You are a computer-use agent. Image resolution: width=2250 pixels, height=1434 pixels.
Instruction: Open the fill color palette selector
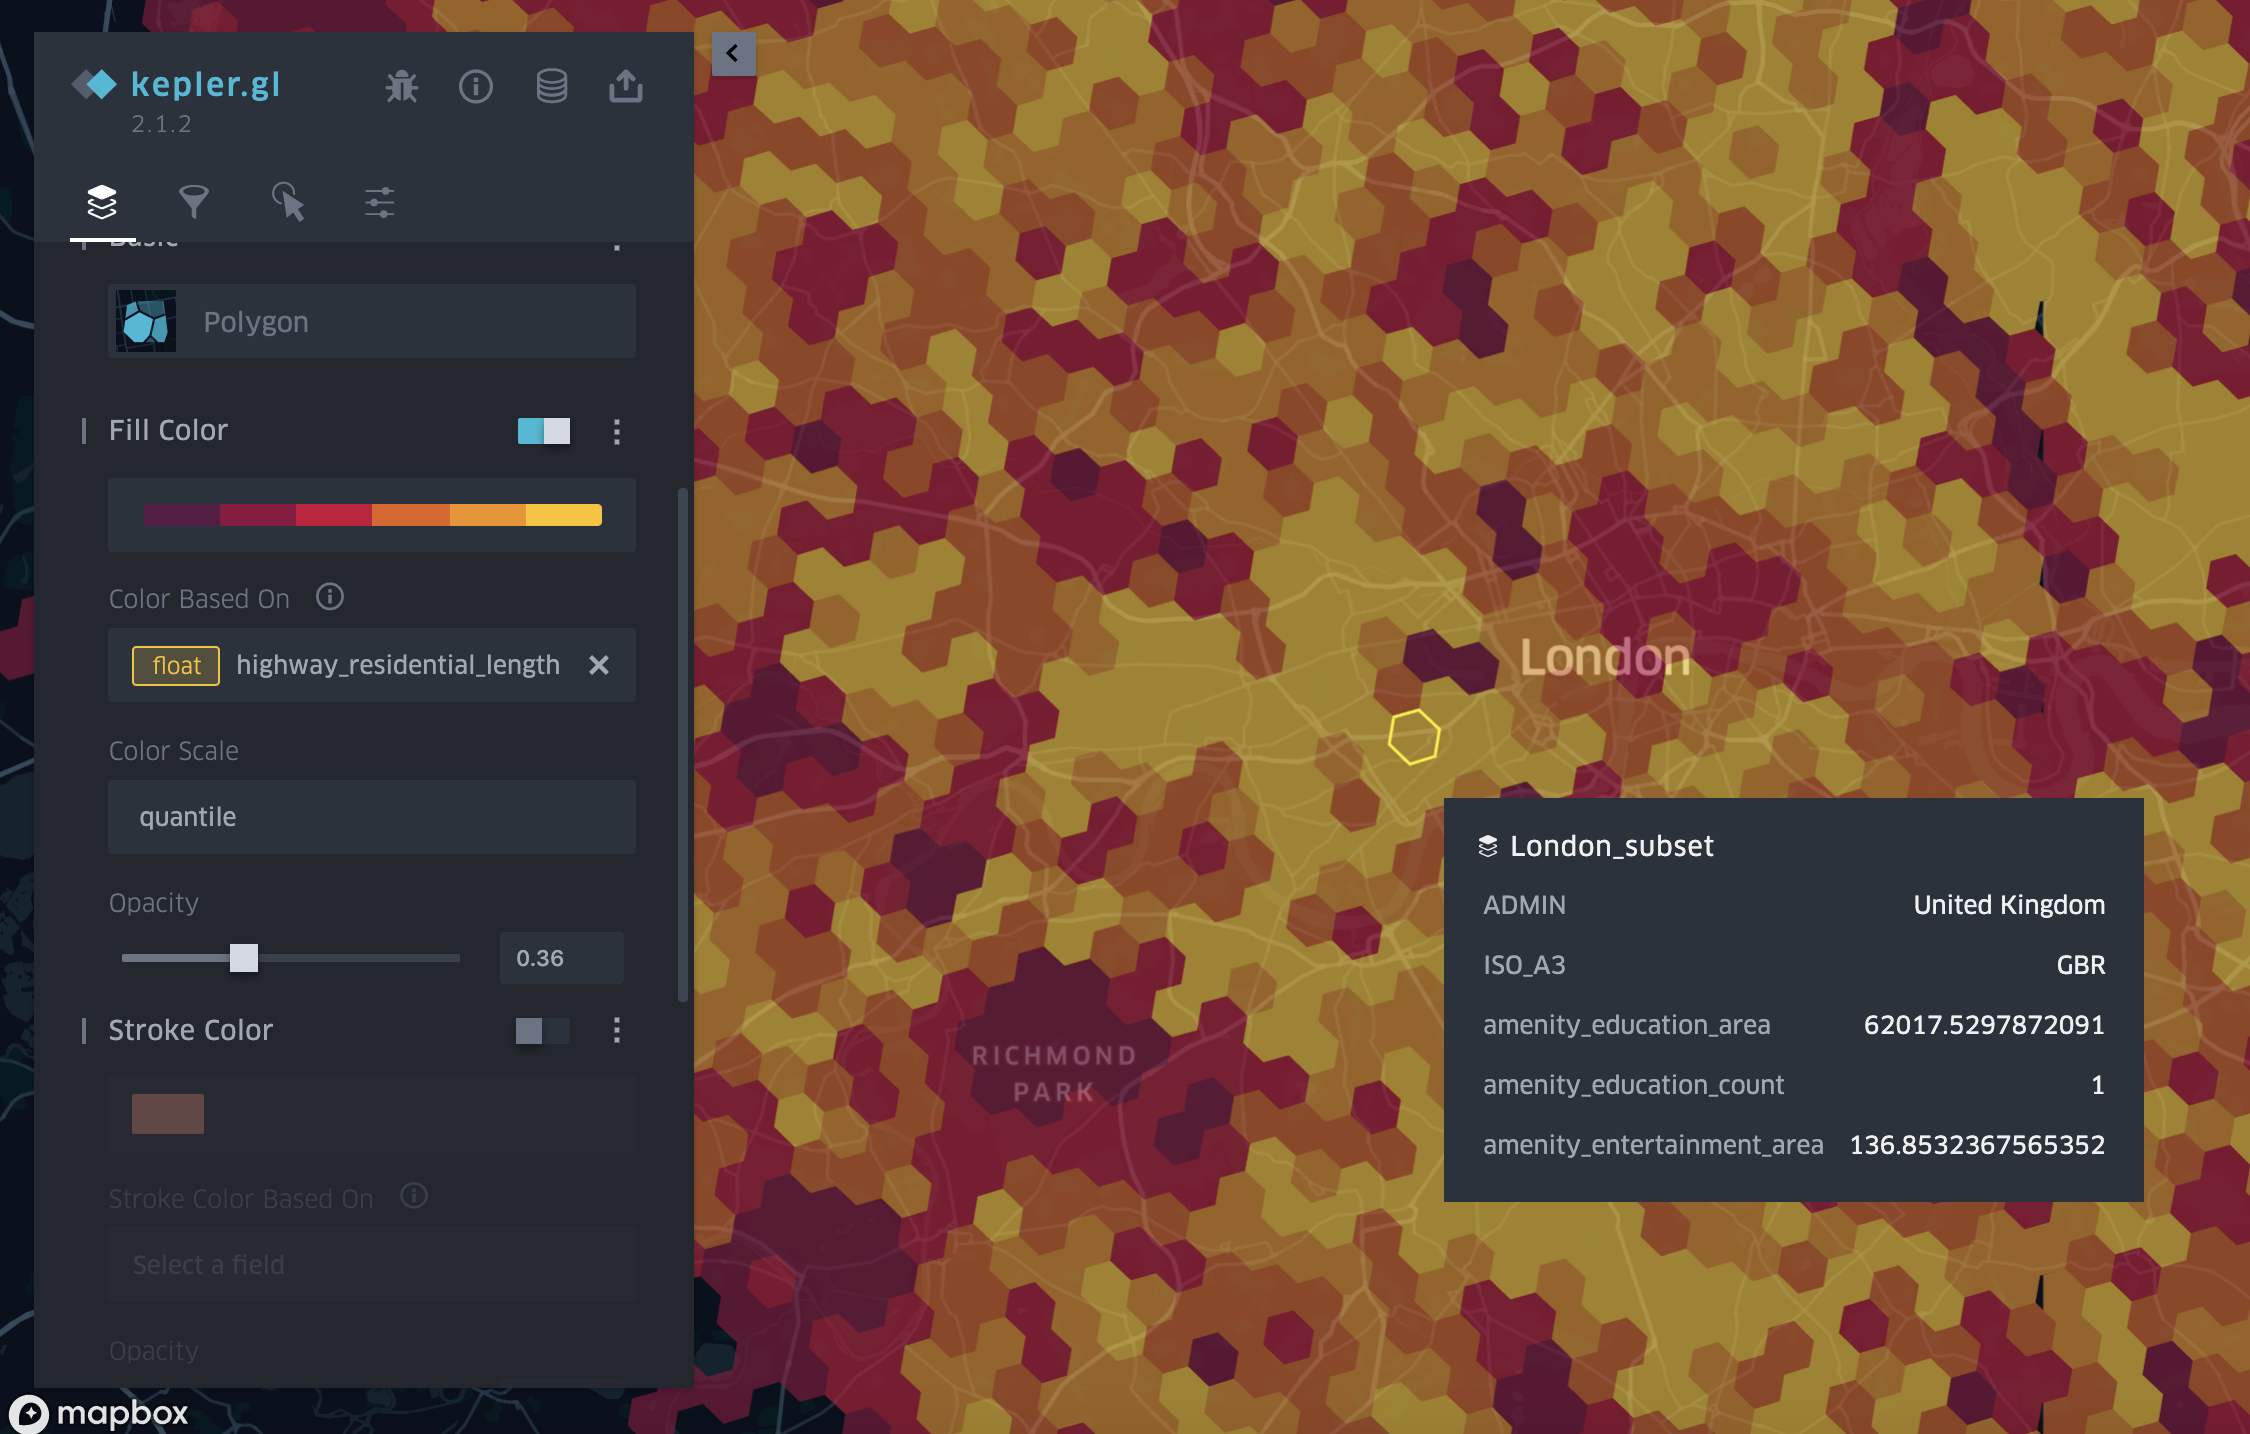(x=372, y=515)
